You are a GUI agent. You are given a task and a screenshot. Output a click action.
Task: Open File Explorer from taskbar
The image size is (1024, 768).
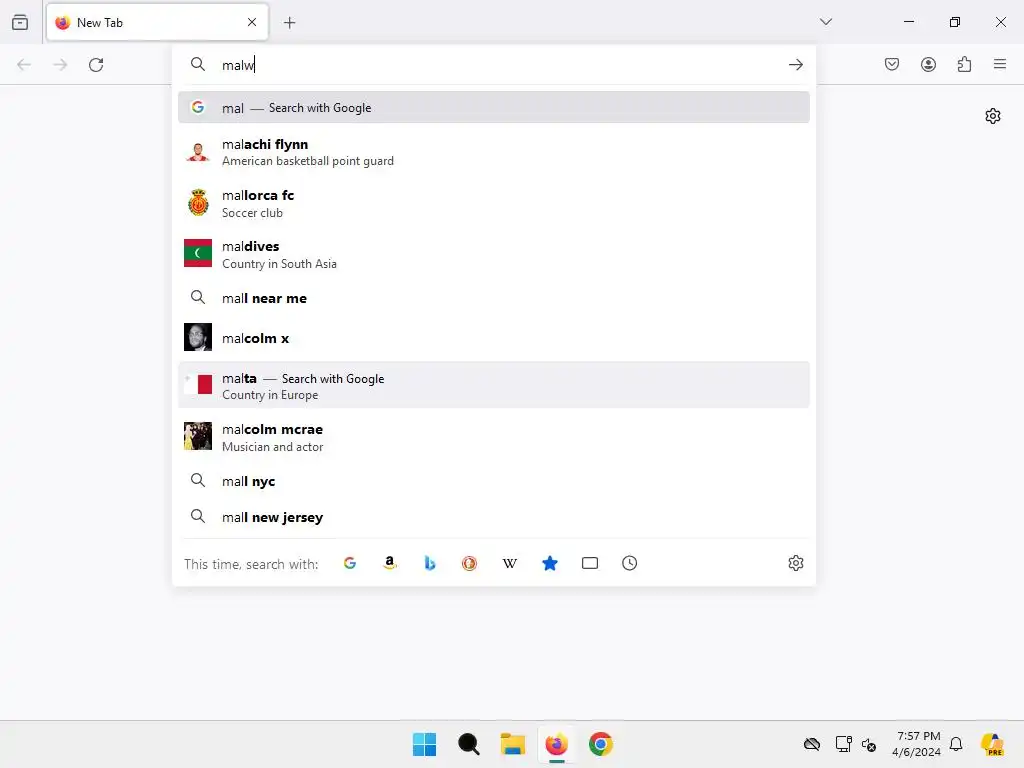[513, 744]
